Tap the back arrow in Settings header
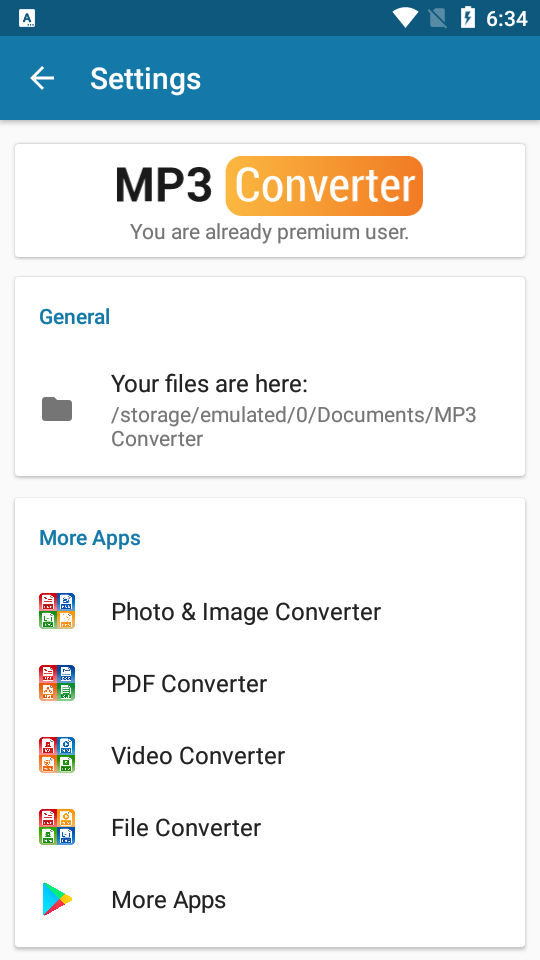 42,78
